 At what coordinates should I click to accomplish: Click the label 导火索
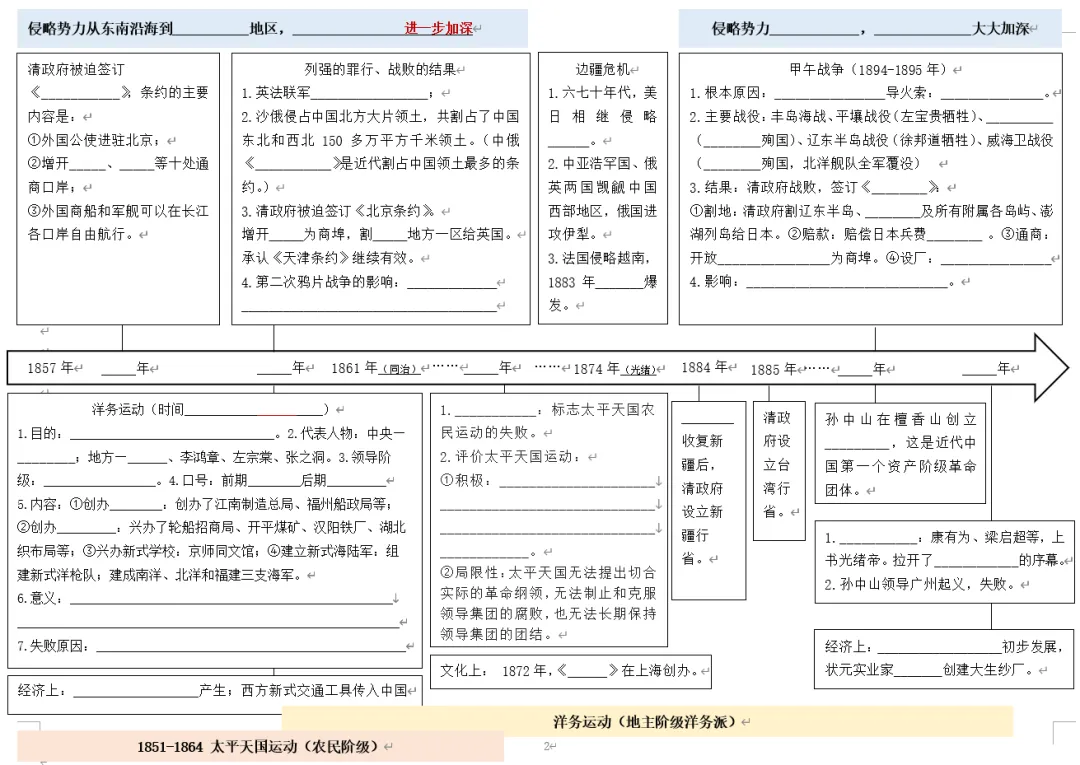(x=911, y=93)
